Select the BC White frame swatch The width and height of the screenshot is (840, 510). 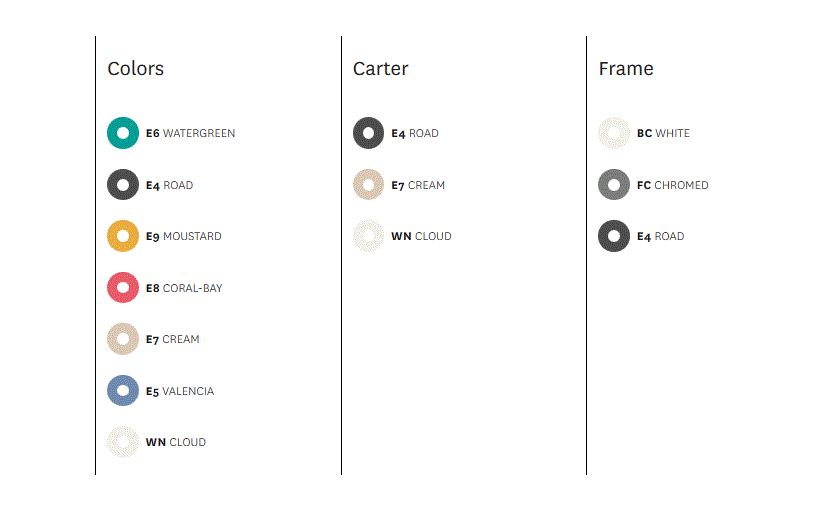[614, 133]
